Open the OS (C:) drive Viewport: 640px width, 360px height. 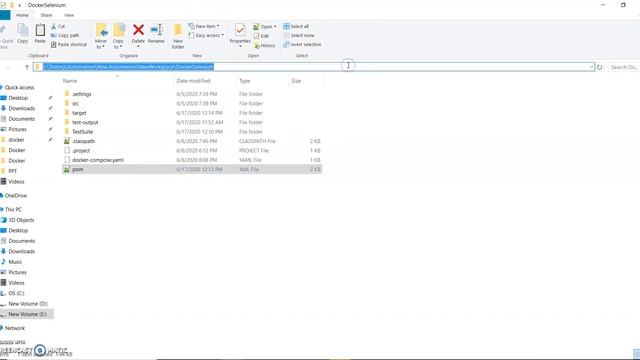[x=16, y=293]
